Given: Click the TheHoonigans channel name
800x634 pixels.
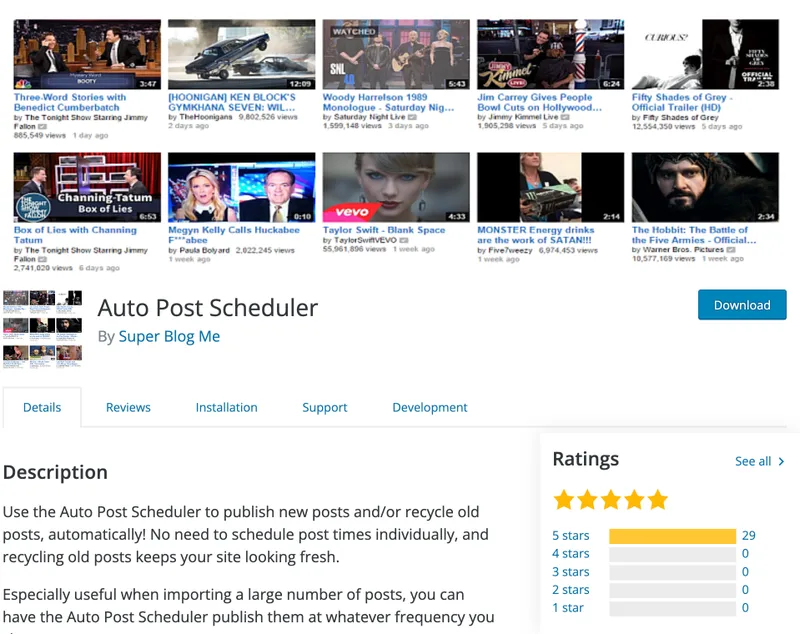Looking at the screenshot, I should coord(206,117).
